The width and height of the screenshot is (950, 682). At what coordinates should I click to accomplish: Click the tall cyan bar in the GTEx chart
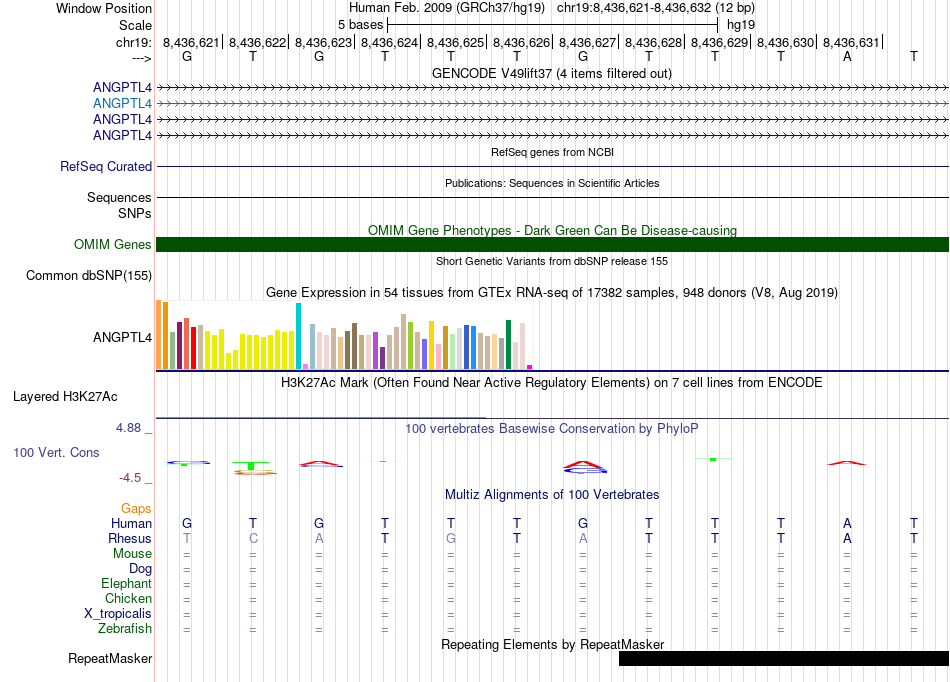[298, 336]
